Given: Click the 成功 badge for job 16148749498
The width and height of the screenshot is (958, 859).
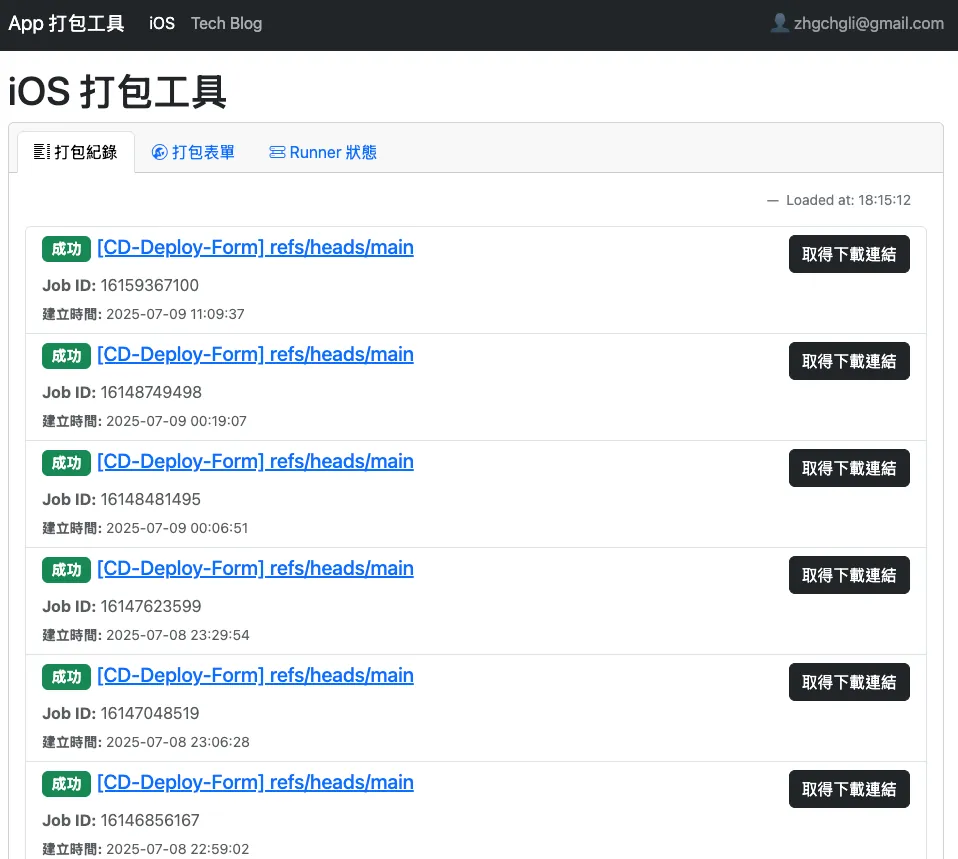Looking at the screenshot, I should pyautogui.click(x=66, y=356).
